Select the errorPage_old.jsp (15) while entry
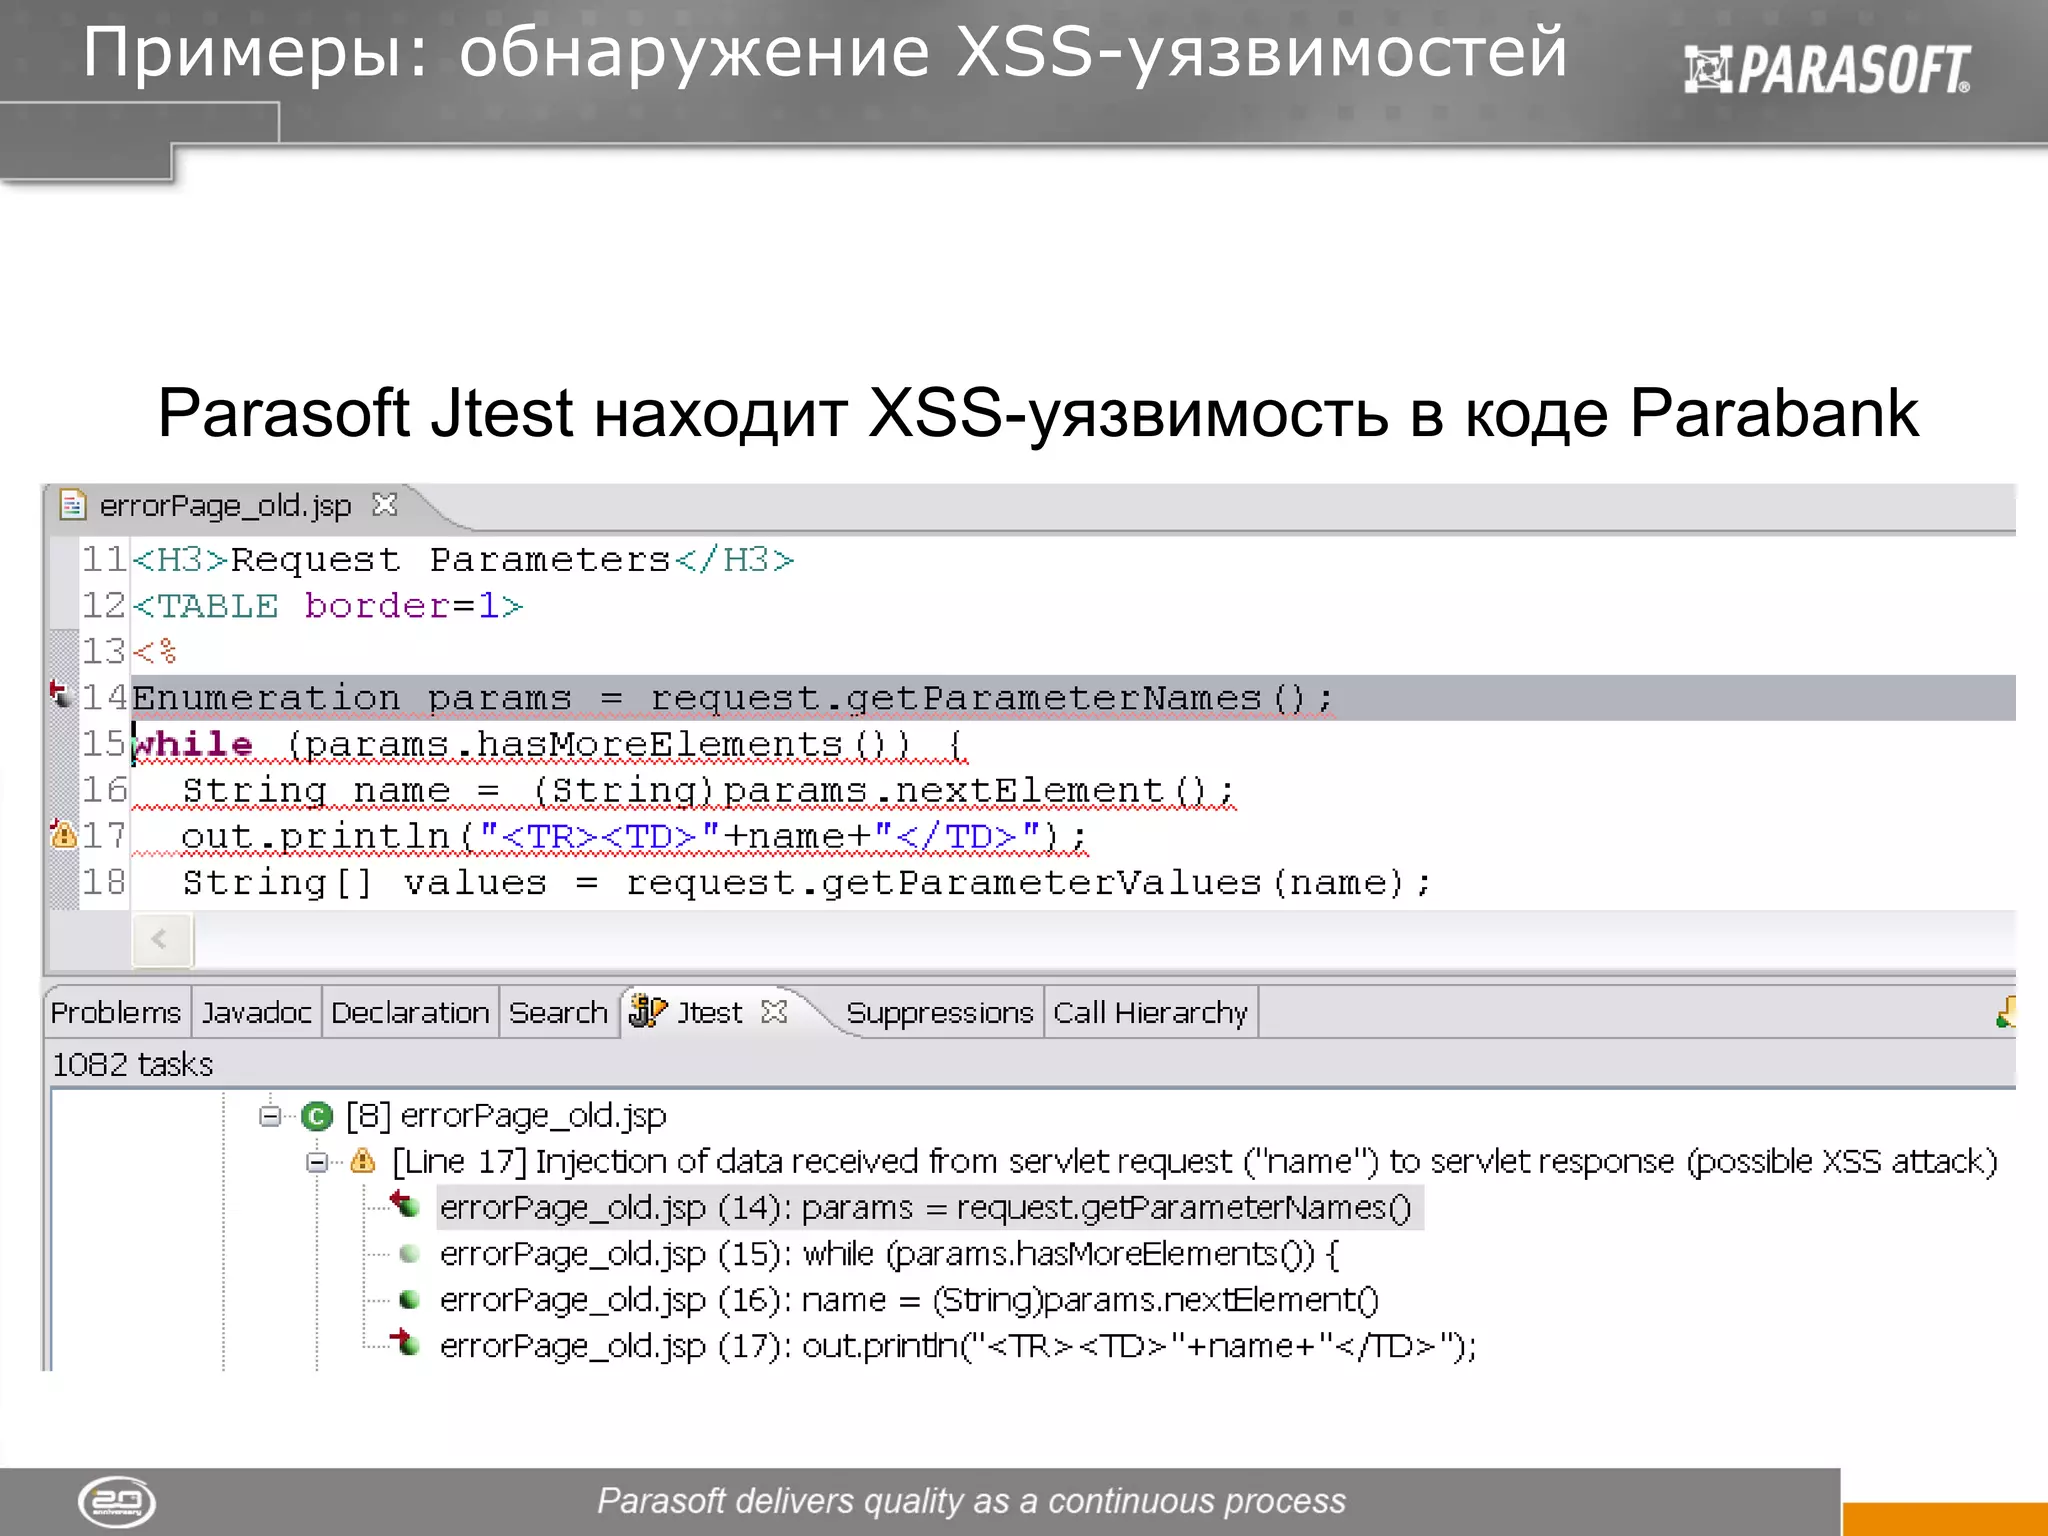This screenshot has width=2048, height=1536. pyautogui.click(x=889, y=1254)
